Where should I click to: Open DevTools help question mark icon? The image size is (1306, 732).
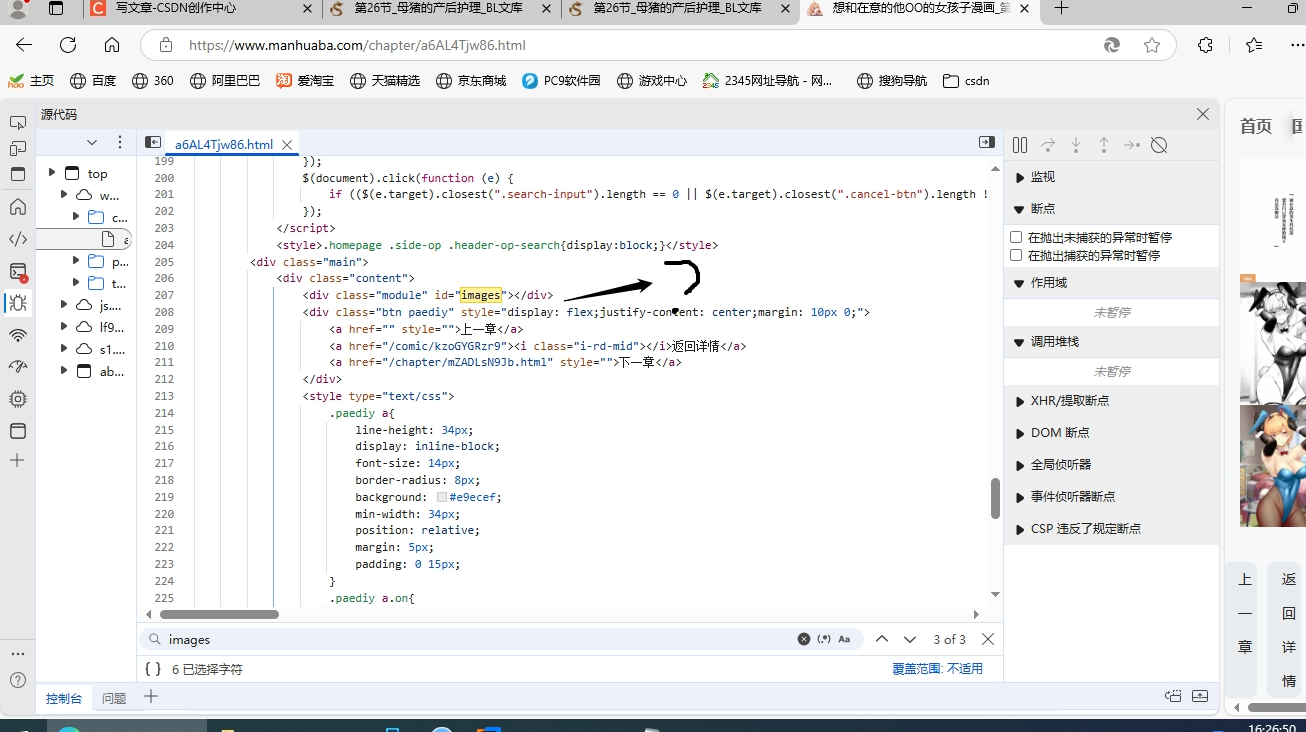[18, 680]
